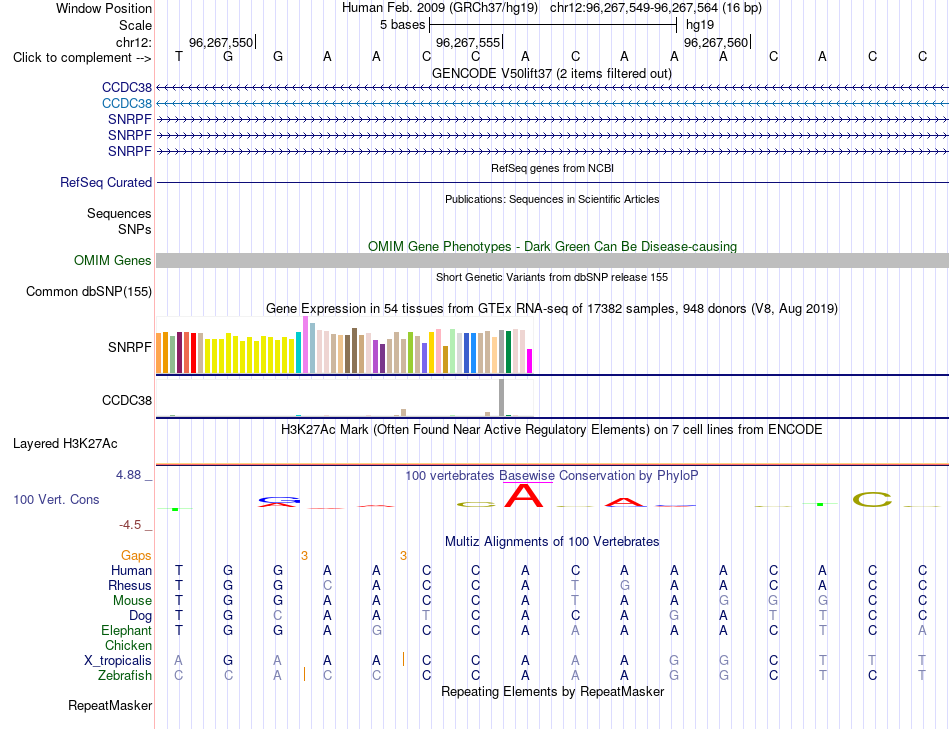Screen dimensions: 950x729
Task: Click the chr12: base position label
Action: 134,42
